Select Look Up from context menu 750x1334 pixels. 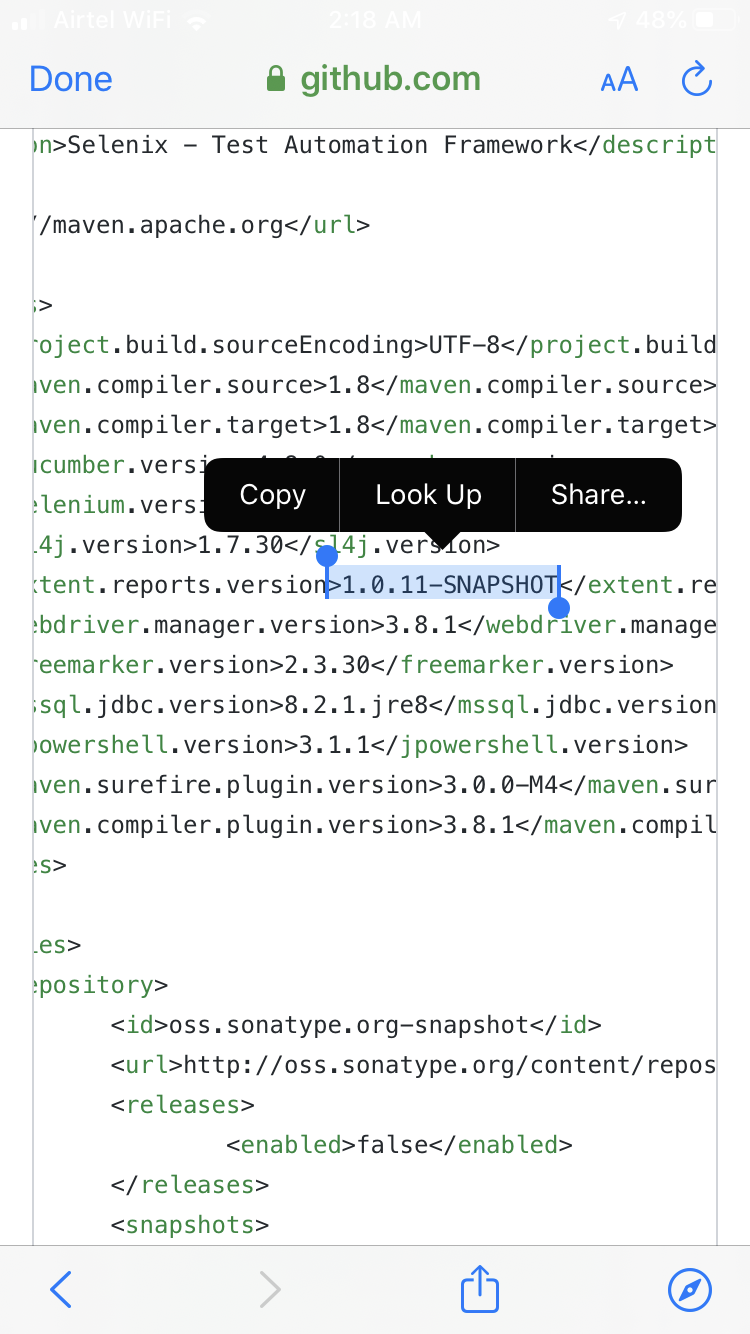coord(428,494)
